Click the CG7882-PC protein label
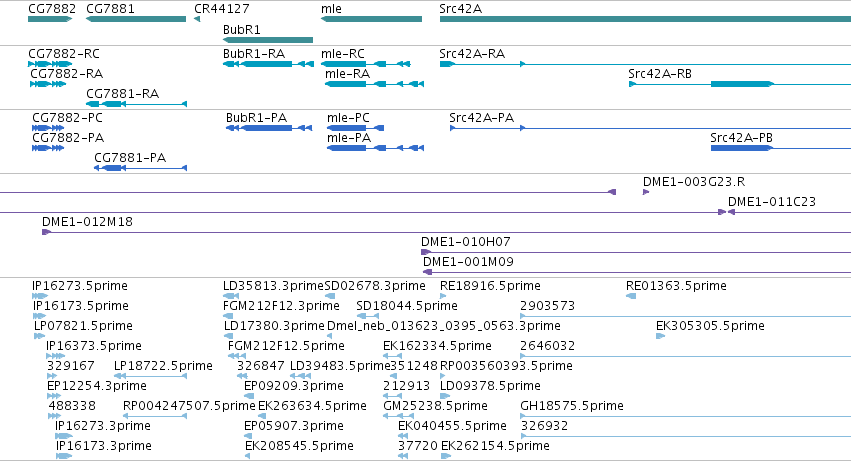Viewport: 851px width, 461px height. pos(67,118)
